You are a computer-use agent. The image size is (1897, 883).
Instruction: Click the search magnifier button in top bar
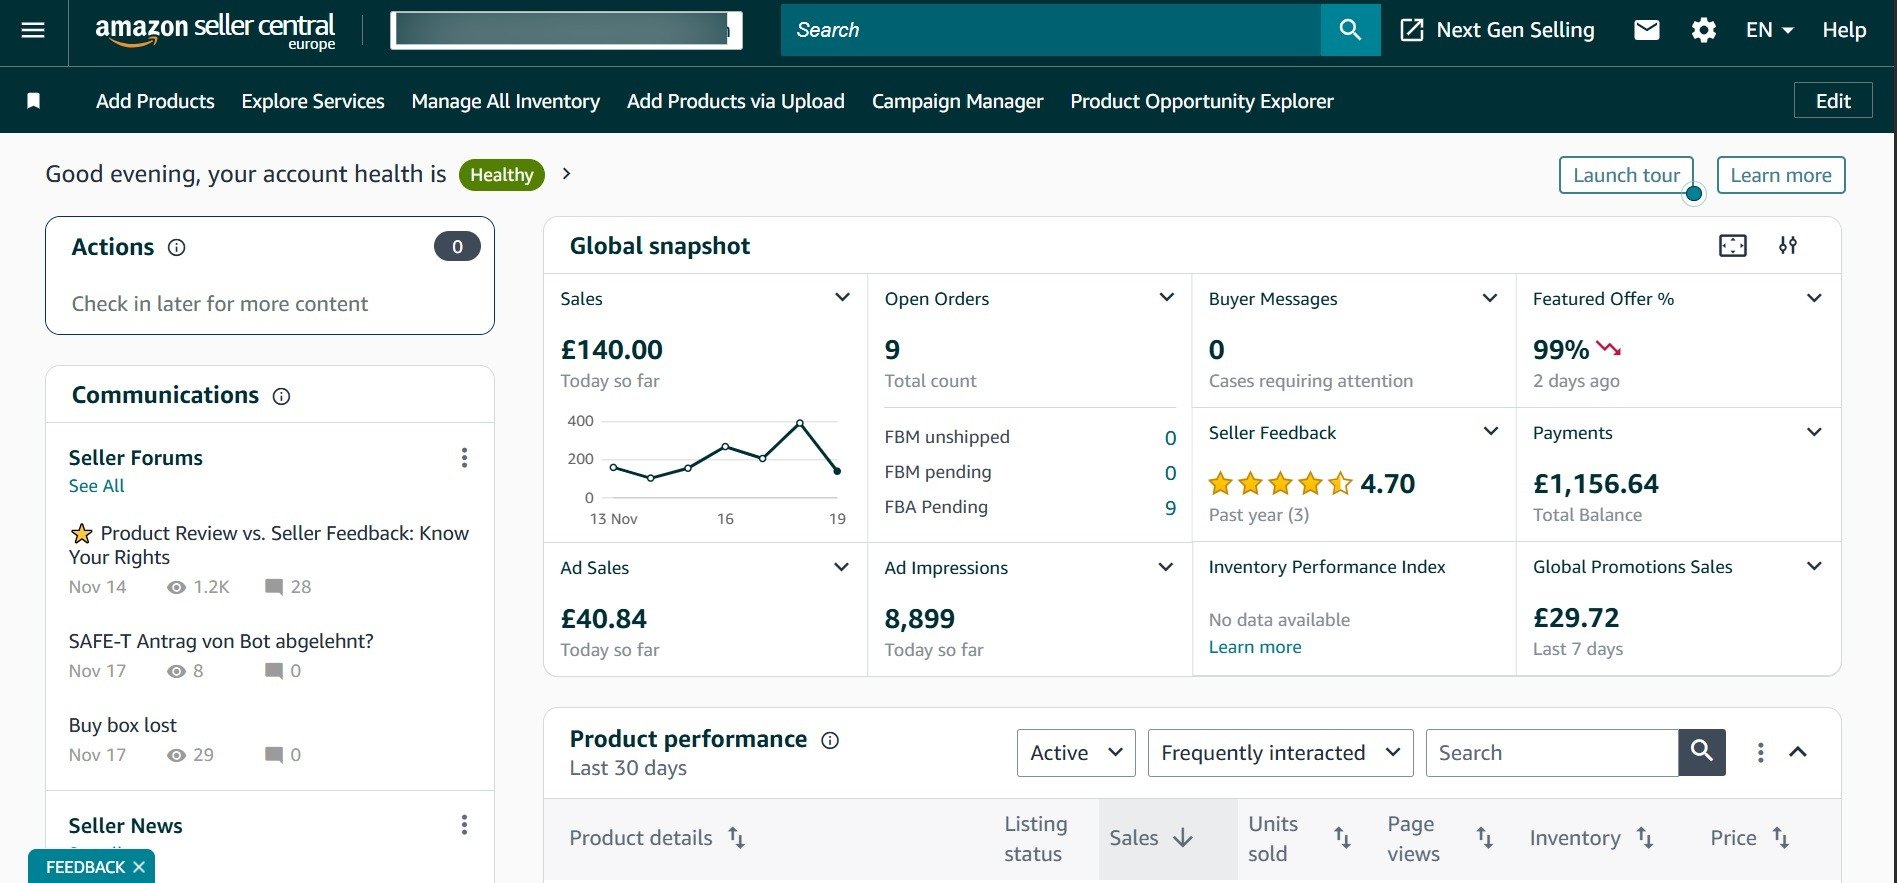coord(1350,30)
